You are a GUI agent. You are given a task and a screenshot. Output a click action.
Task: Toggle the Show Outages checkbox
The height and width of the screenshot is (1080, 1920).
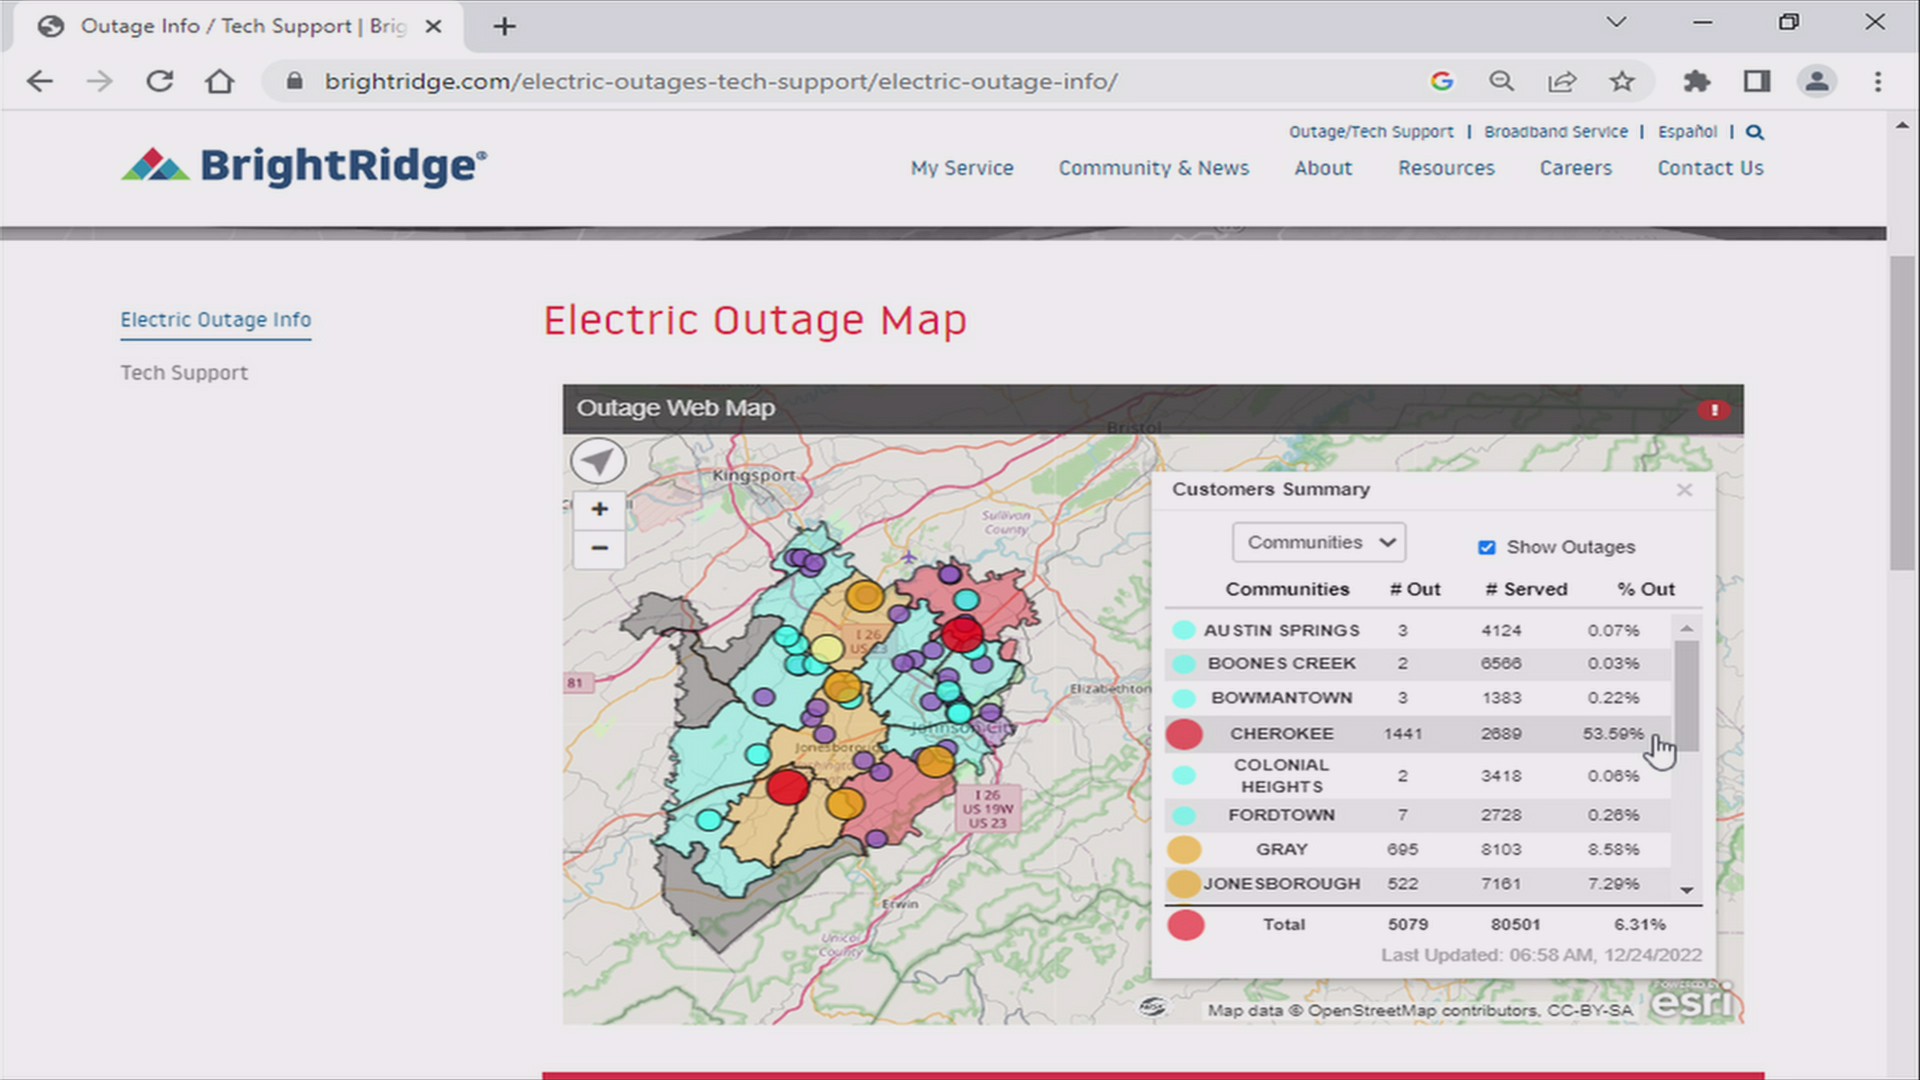(x=1487, y=547)
